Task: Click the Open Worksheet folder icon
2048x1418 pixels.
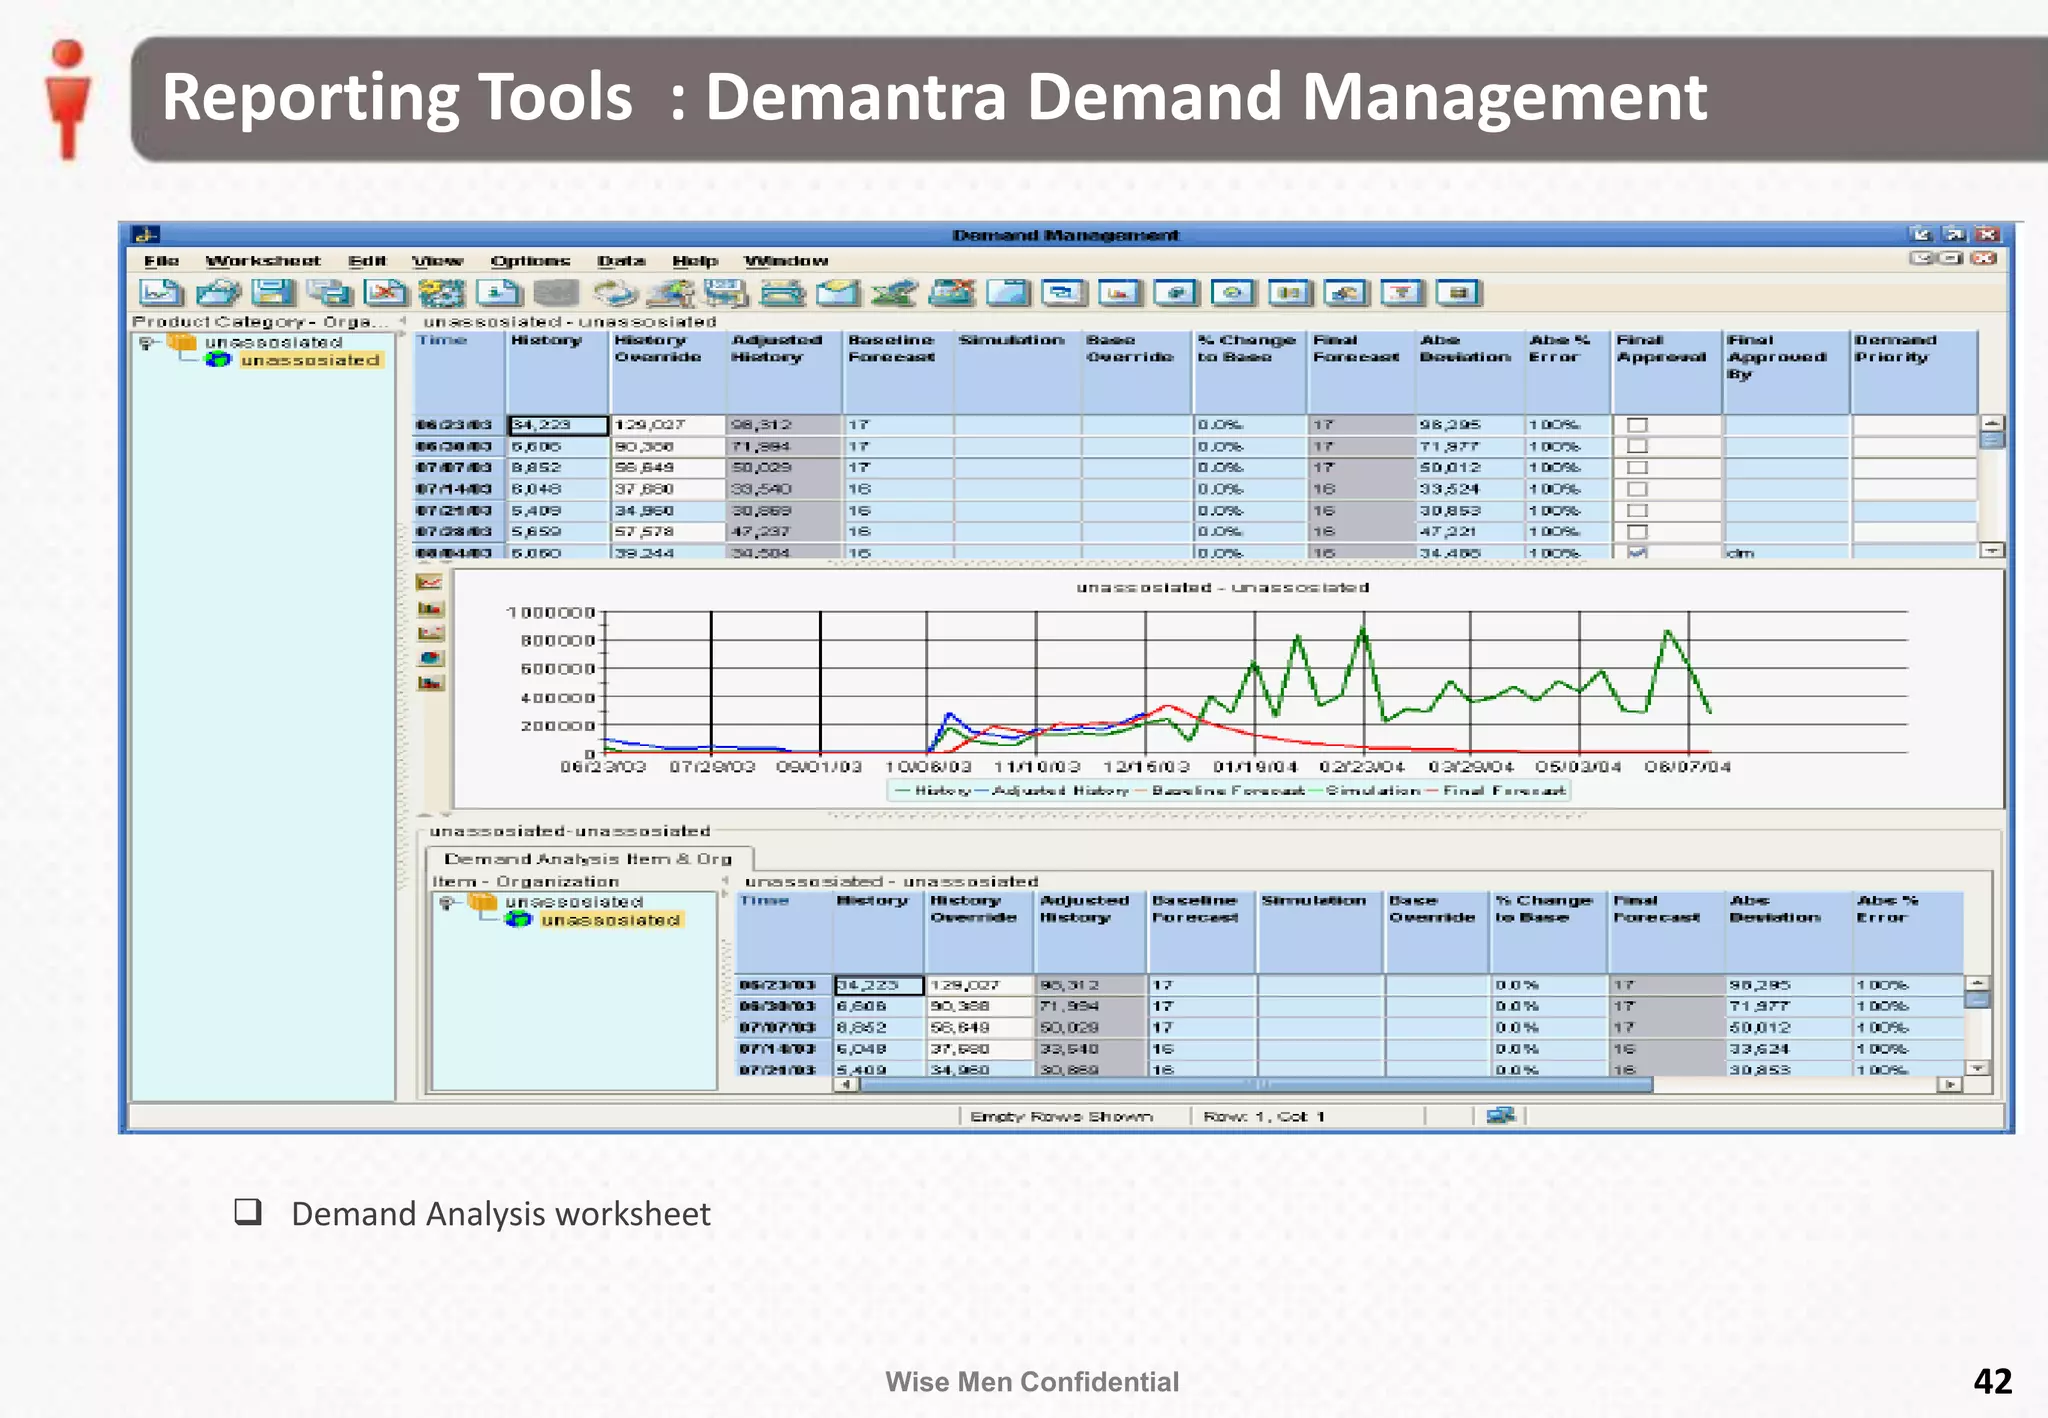Action: click(218, 292)
